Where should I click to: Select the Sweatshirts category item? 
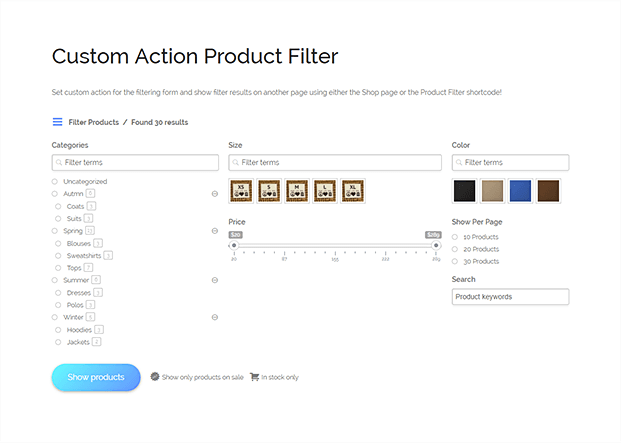(84, 256)
